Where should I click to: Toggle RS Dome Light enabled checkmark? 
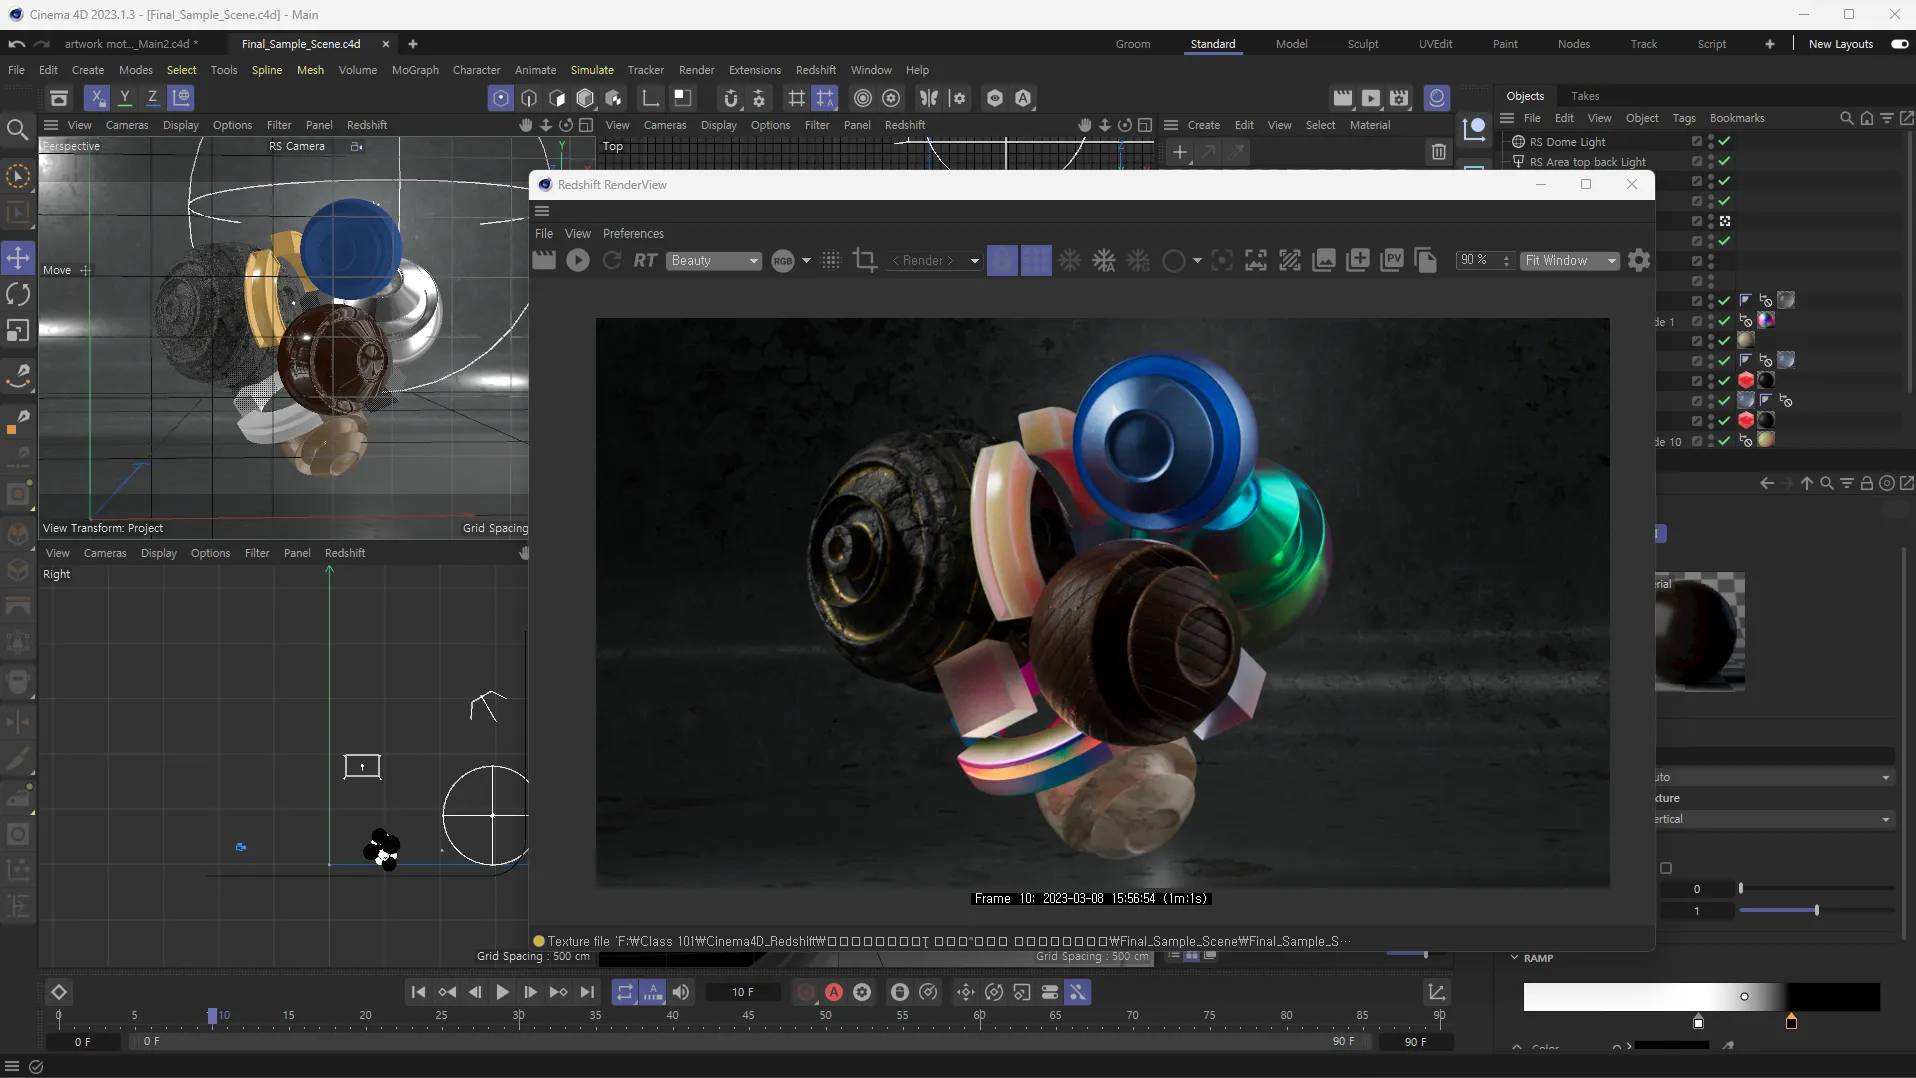[x=1725, y=141]
